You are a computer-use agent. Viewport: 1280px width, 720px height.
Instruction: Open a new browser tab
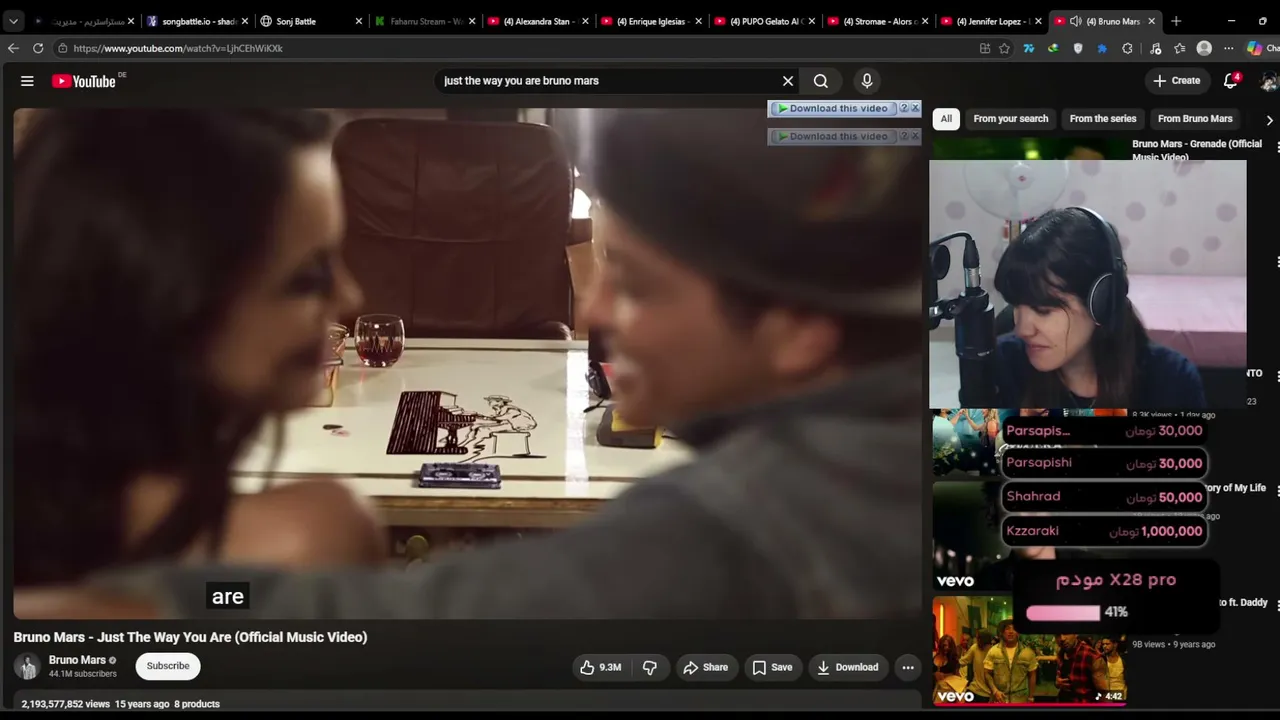click(x=1176, y=21)
